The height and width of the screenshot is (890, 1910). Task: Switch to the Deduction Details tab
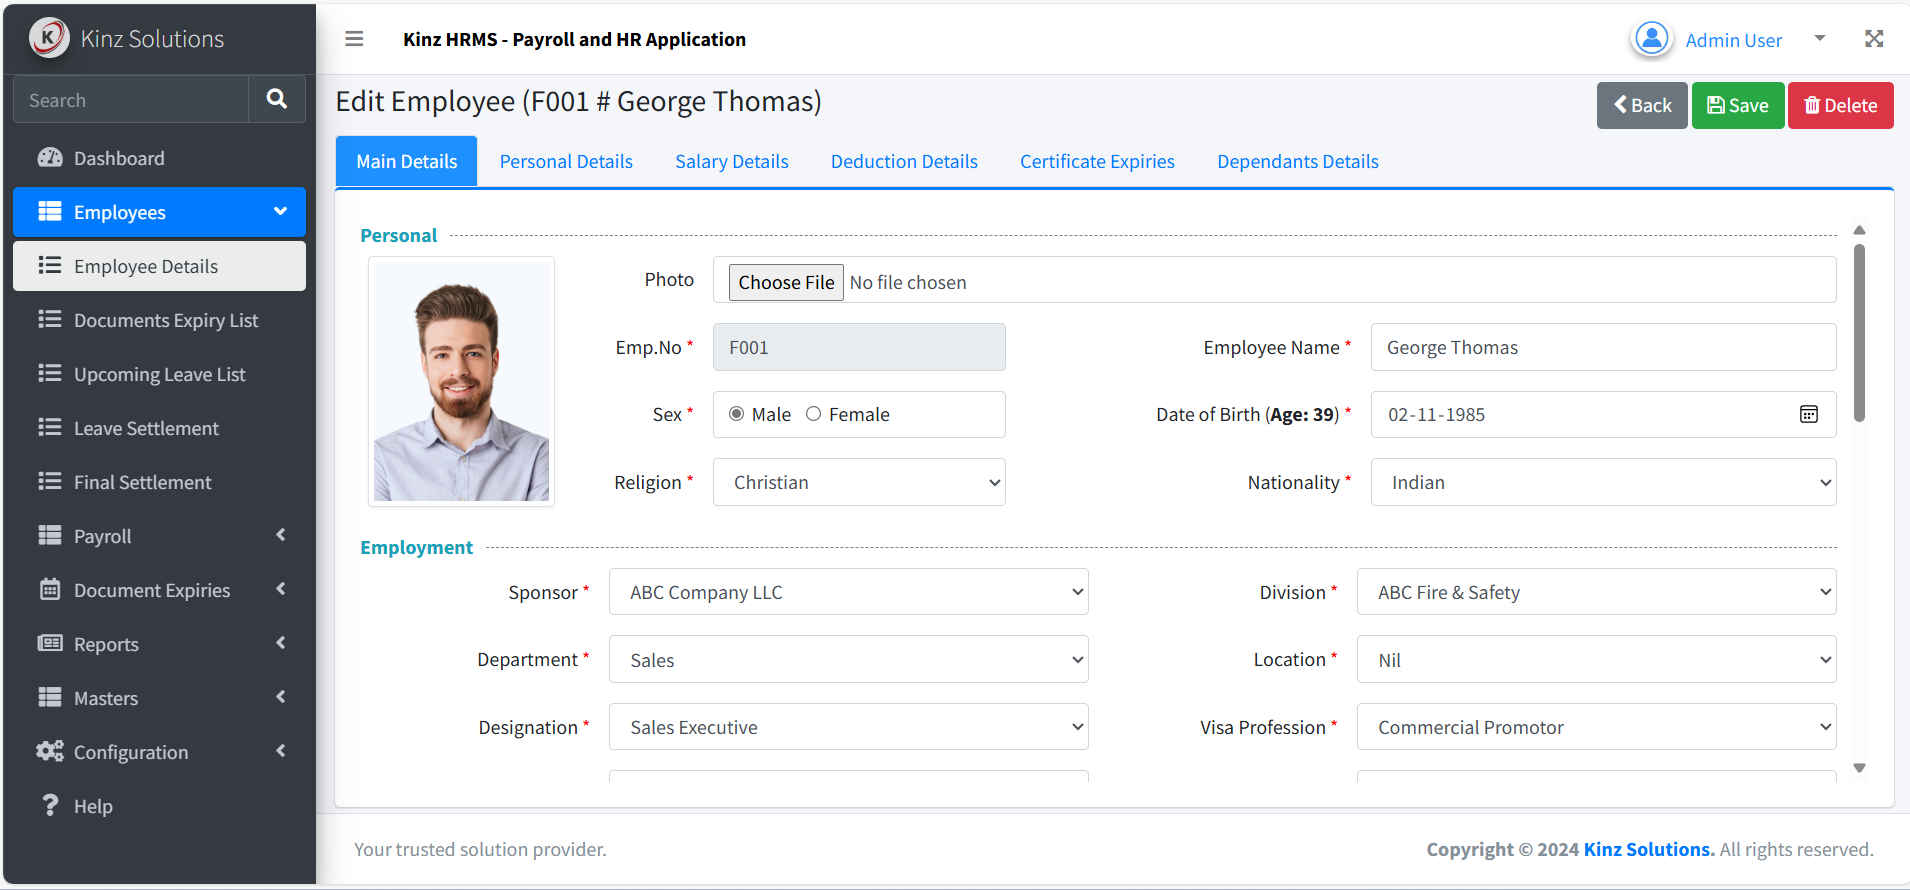[904, 161]
